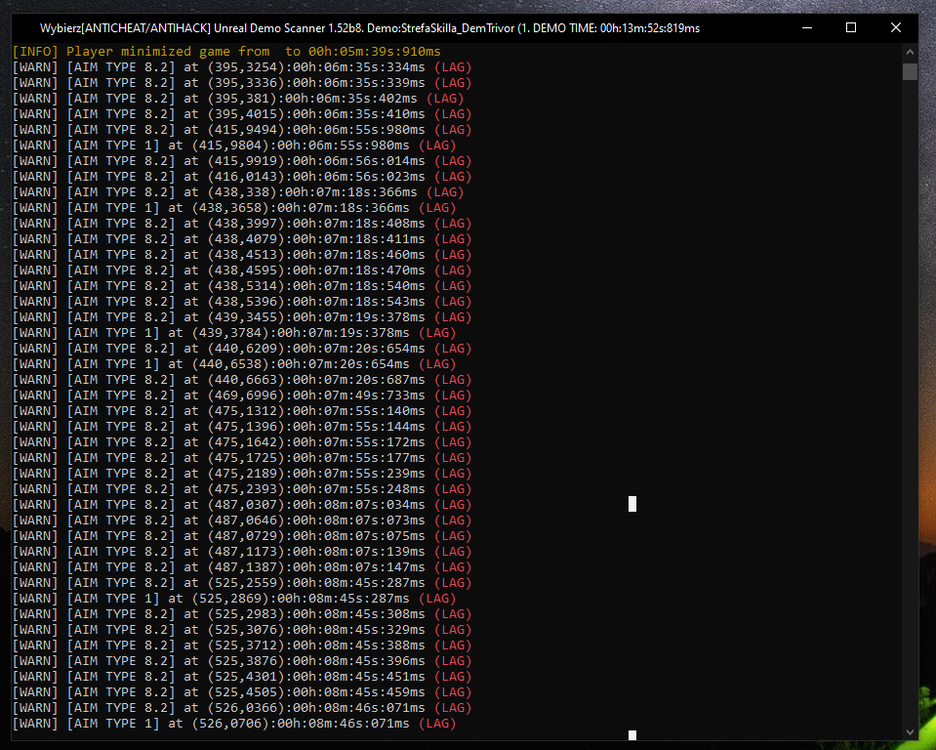Click the INFO Player minimized game line
This screenshot has width=936, height=750.
[x=227, y=51]
